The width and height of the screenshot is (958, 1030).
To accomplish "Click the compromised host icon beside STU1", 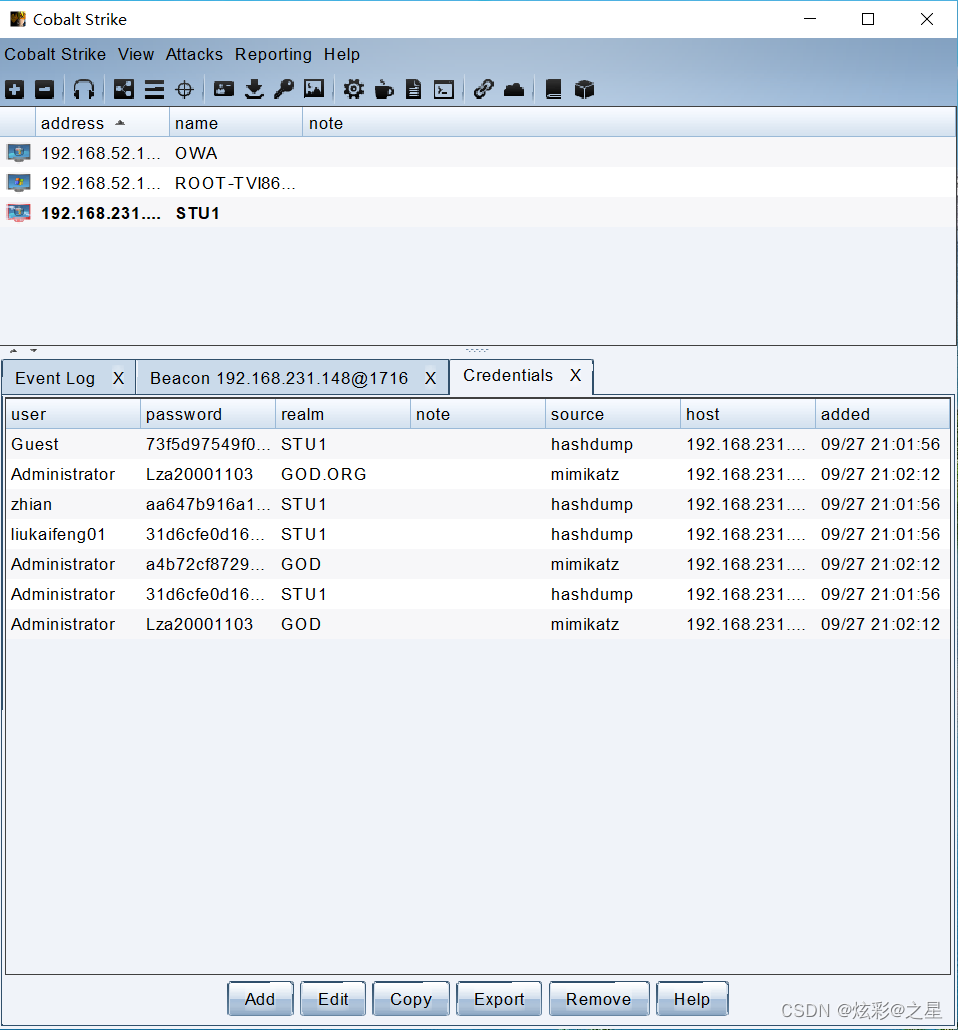I will [x=18, y=213].
